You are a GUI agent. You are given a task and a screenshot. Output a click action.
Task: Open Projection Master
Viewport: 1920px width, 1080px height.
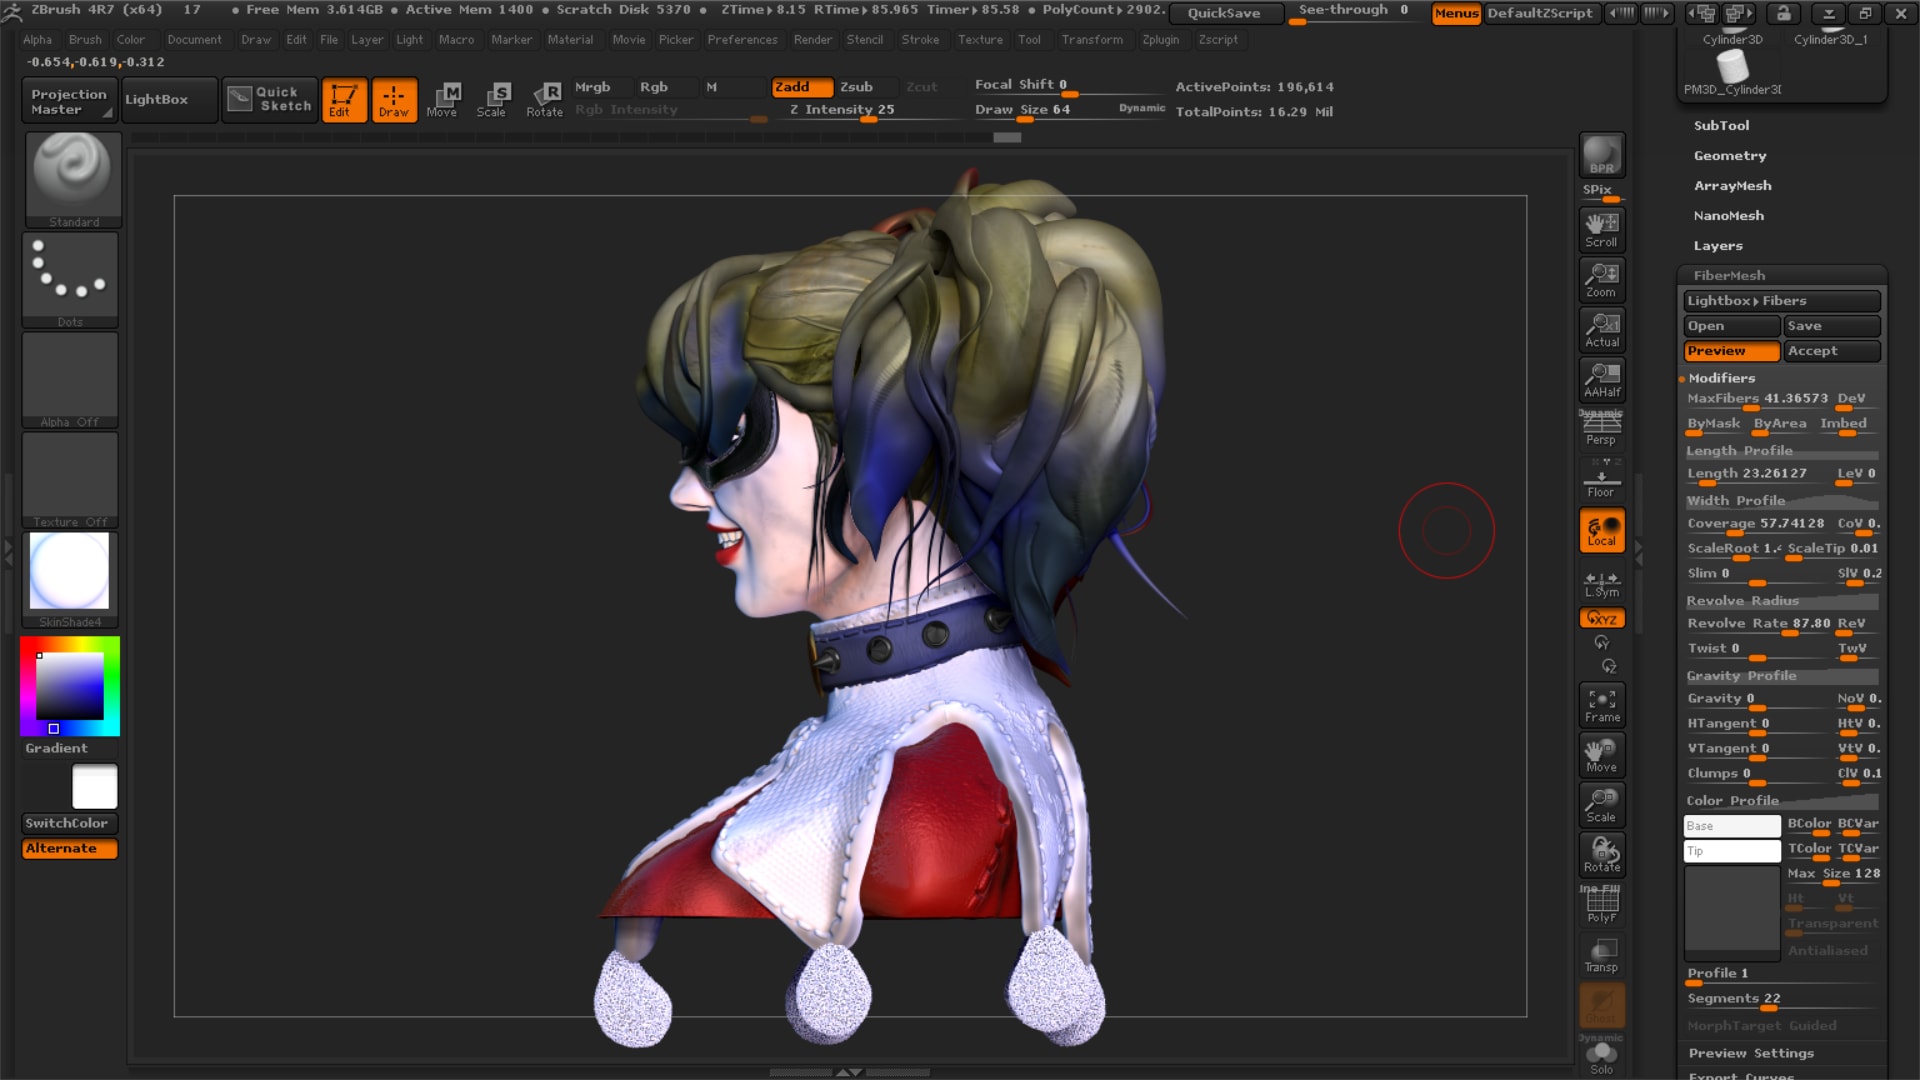(x=69, y=100)
